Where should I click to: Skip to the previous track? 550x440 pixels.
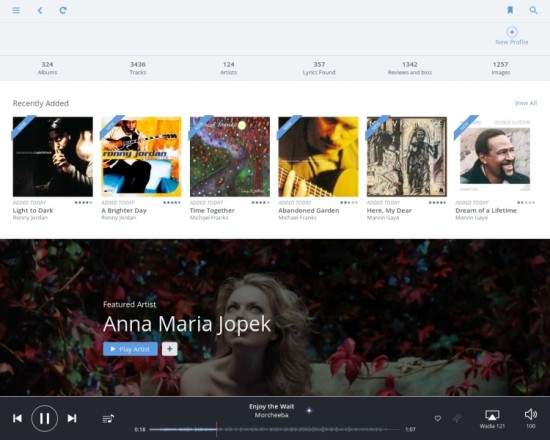point(17,418)
